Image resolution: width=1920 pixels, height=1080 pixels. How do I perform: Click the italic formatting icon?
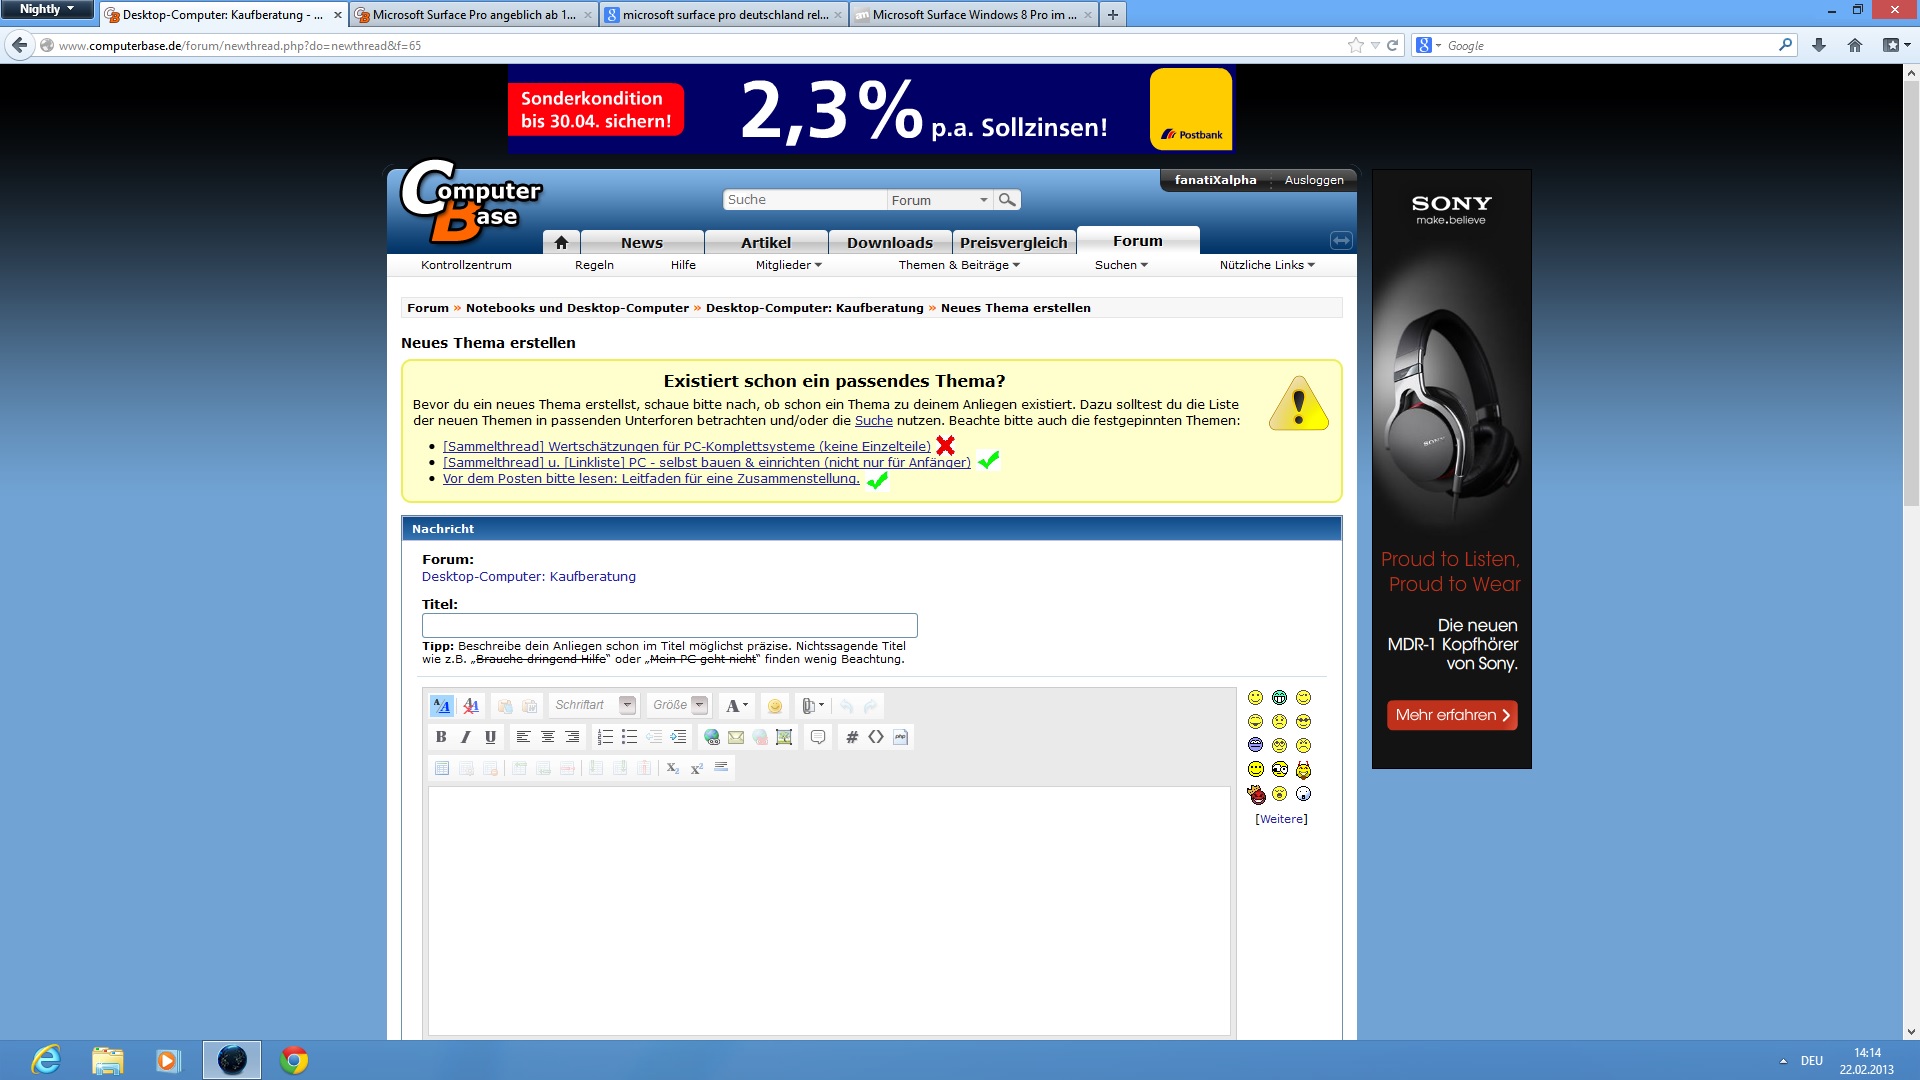[x=465, y=737]
